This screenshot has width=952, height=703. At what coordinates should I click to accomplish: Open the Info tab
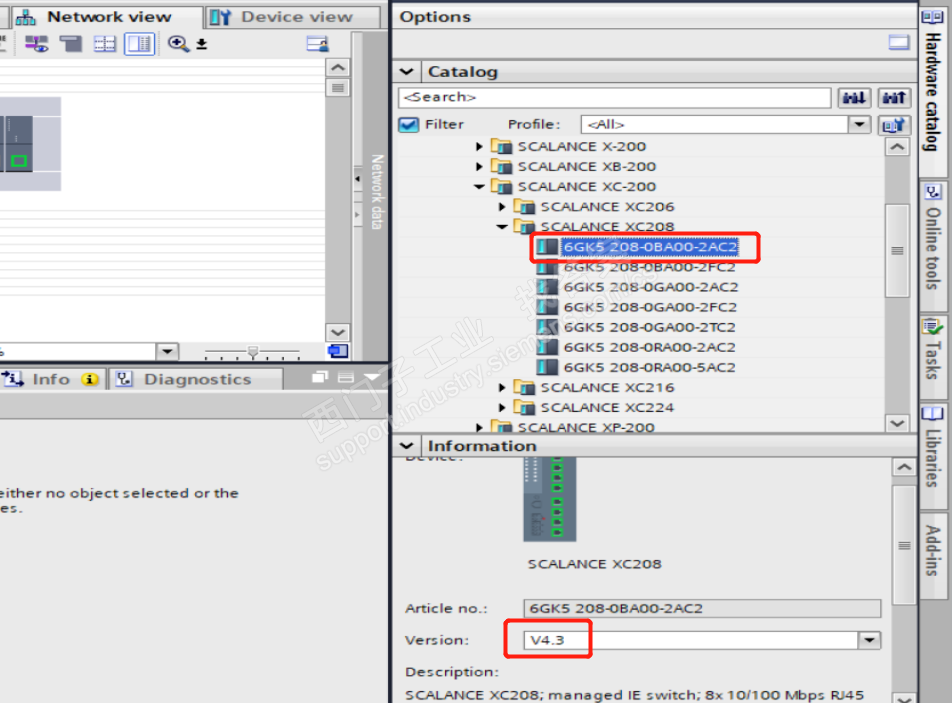pos(51,379)
